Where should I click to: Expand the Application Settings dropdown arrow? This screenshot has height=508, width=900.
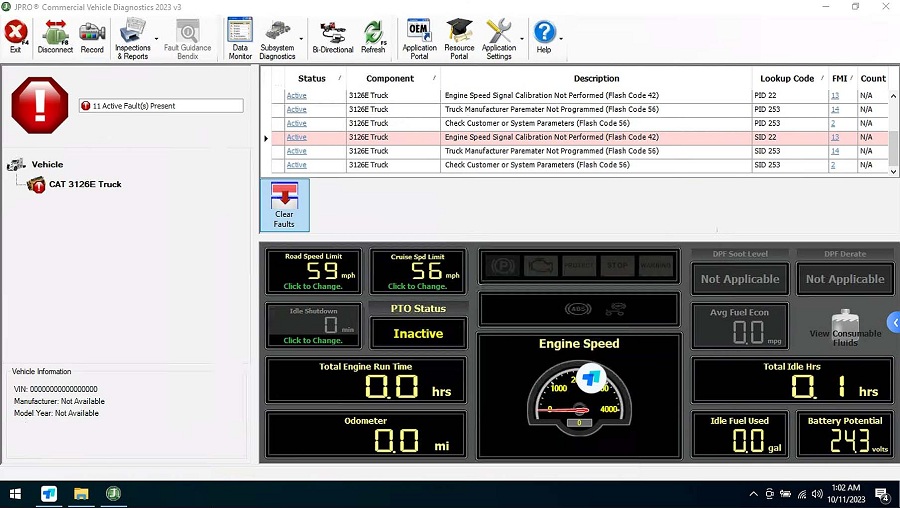coord(522,39)
